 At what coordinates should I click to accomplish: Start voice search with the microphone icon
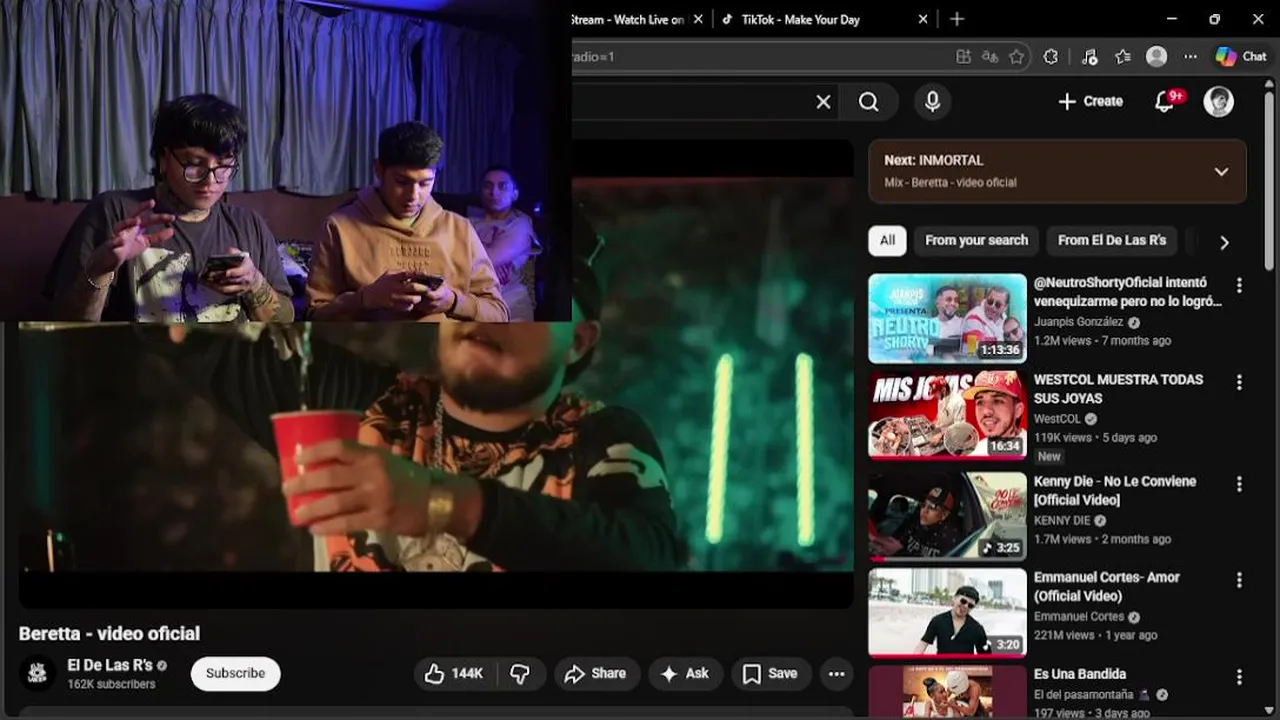coord(932,102)
